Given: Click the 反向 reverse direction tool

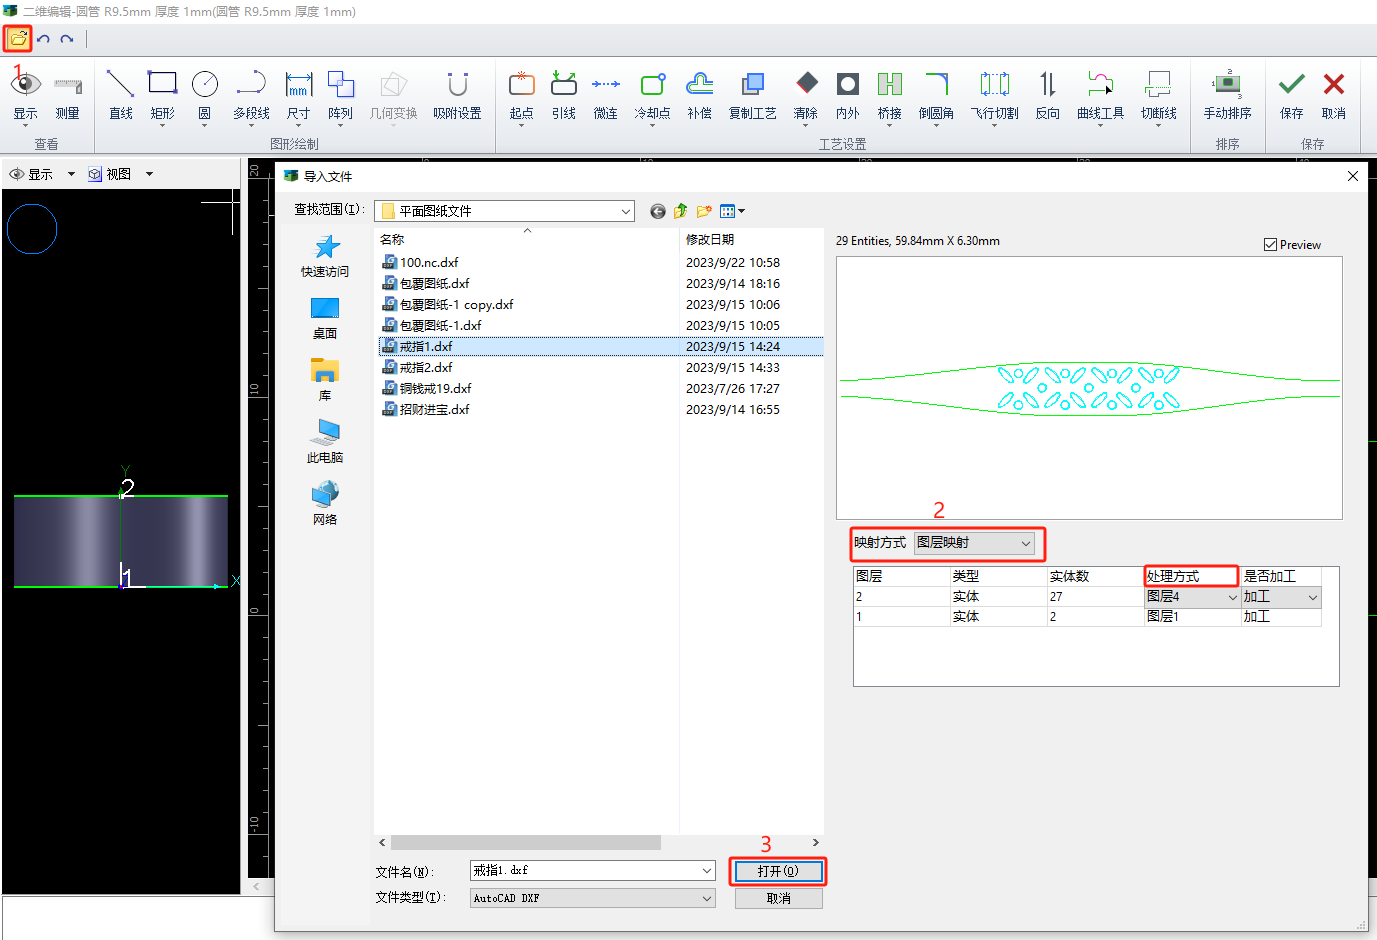Looking at the screenshot, I should [1048, 97].
